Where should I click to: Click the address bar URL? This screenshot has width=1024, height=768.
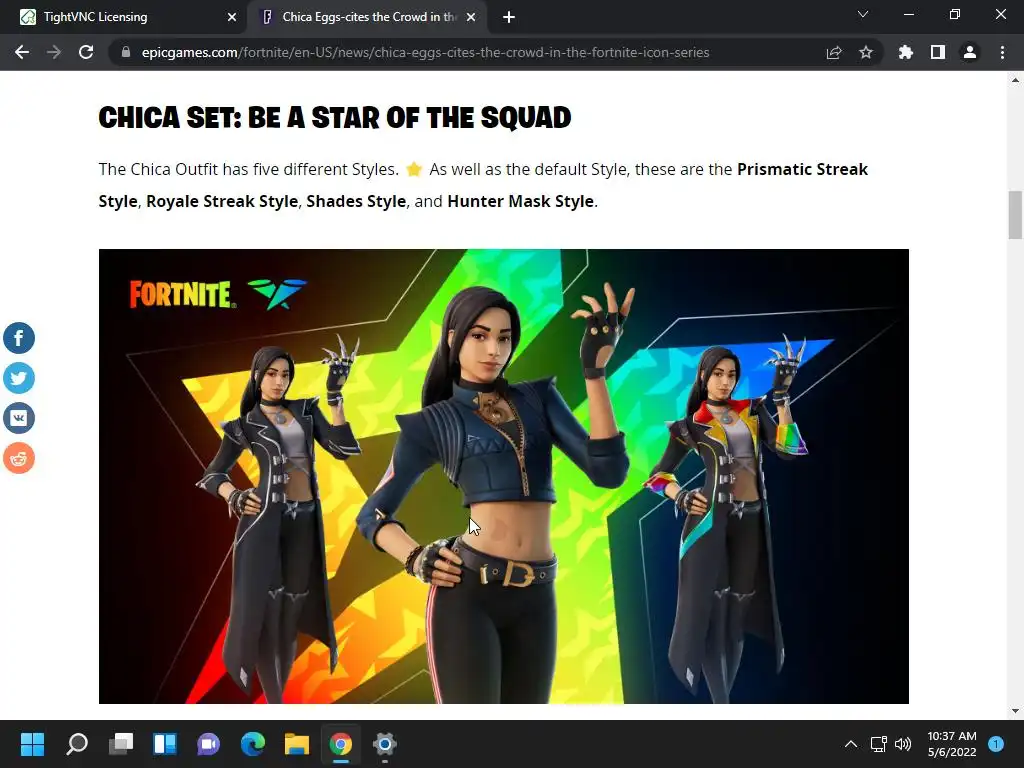(x=425, y=52)
